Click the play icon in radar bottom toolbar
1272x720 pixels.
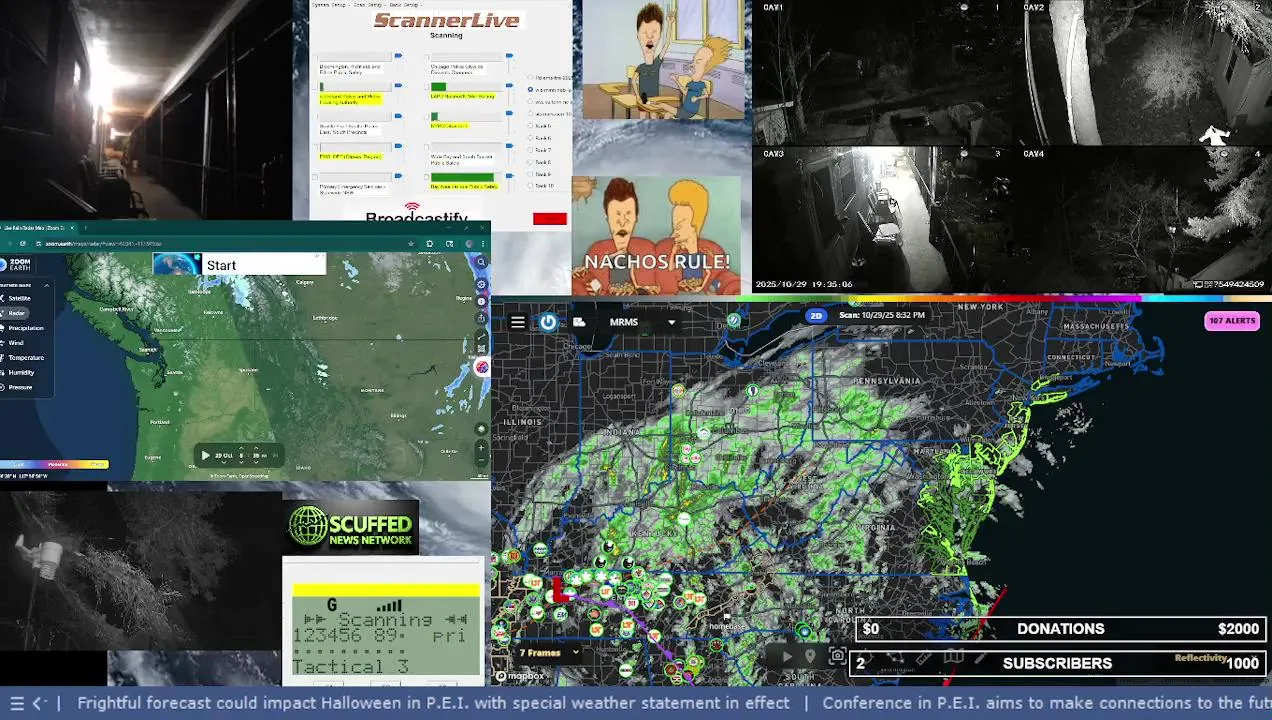tap(787, 657)
